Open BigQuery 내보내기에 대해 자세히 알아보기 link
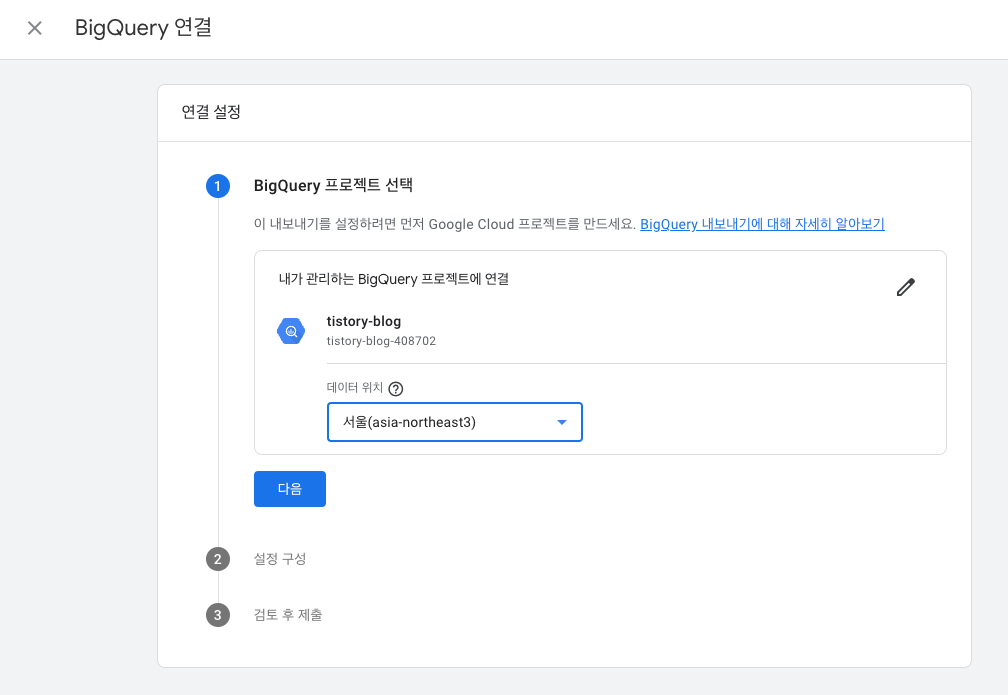Viewport: 1008px width, 695px height. 762,224
